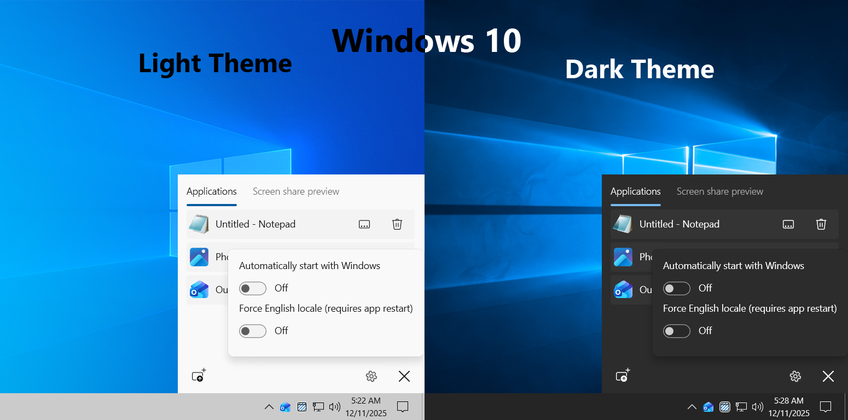Select the Photos app icon in the light panel
The image size is (848, 420).
click(x=199, y=257)
